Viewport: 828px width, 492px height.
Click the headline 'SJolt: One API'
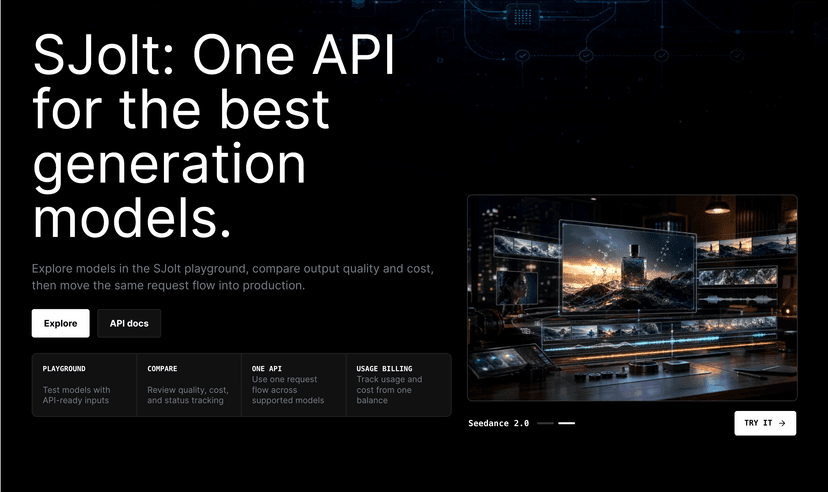tap(213, 55)
